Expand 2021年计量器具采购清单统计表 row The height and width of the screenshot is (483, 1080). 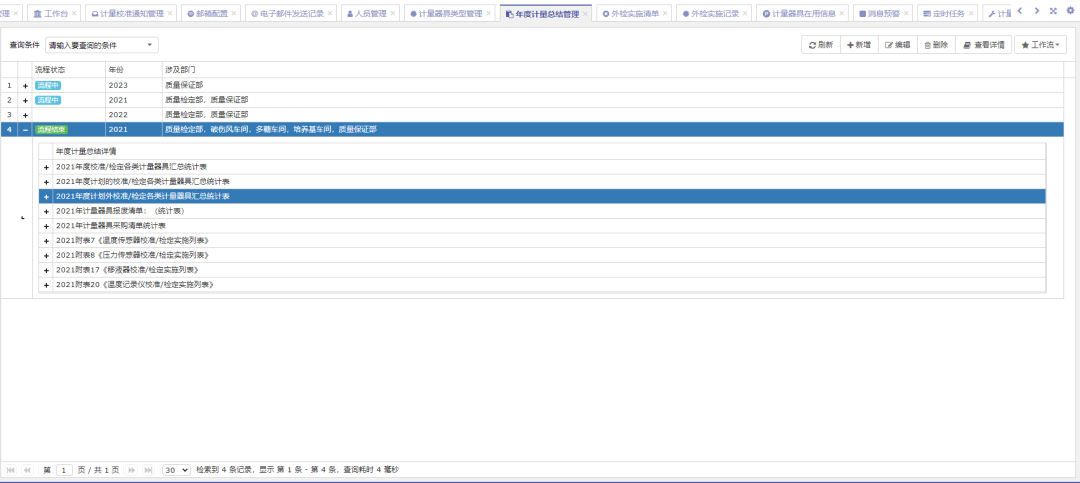coord(46,226)
